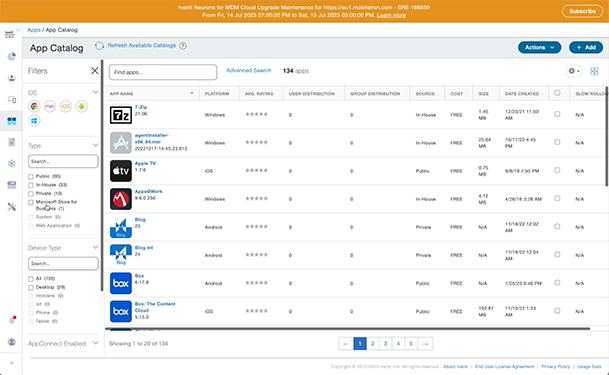Click the Filters panel vertical scrollbar

tap(102, 175)
